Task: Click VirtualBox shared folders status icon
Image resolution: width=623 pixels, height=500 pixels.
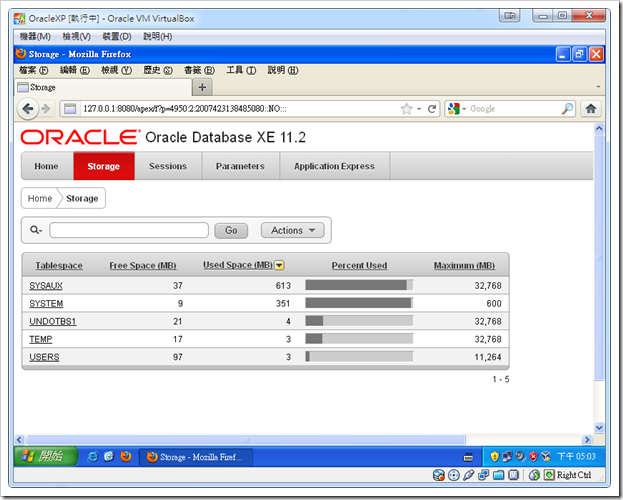Action: click(x=499, y=475)
